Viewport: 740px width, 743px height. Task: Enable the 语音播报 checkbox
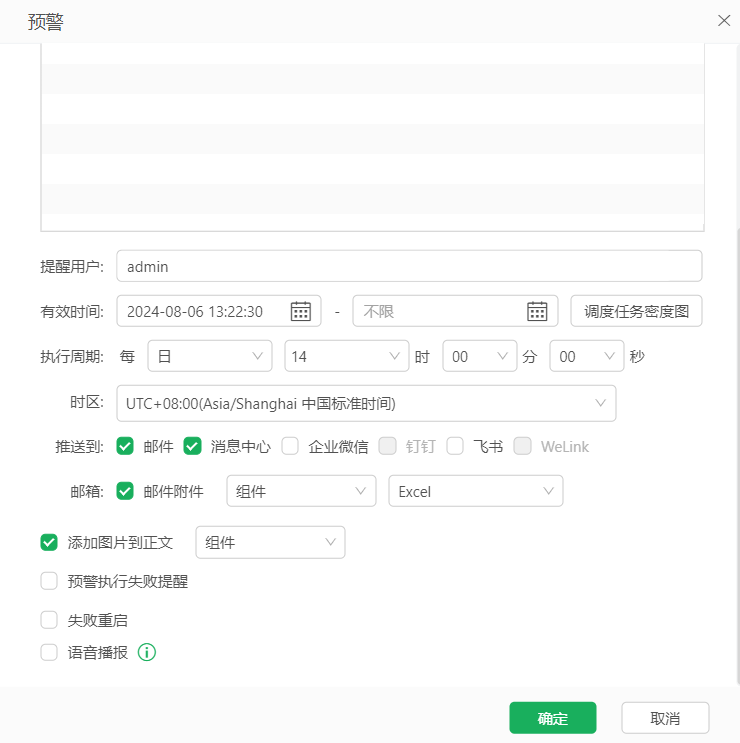(49, 653)
